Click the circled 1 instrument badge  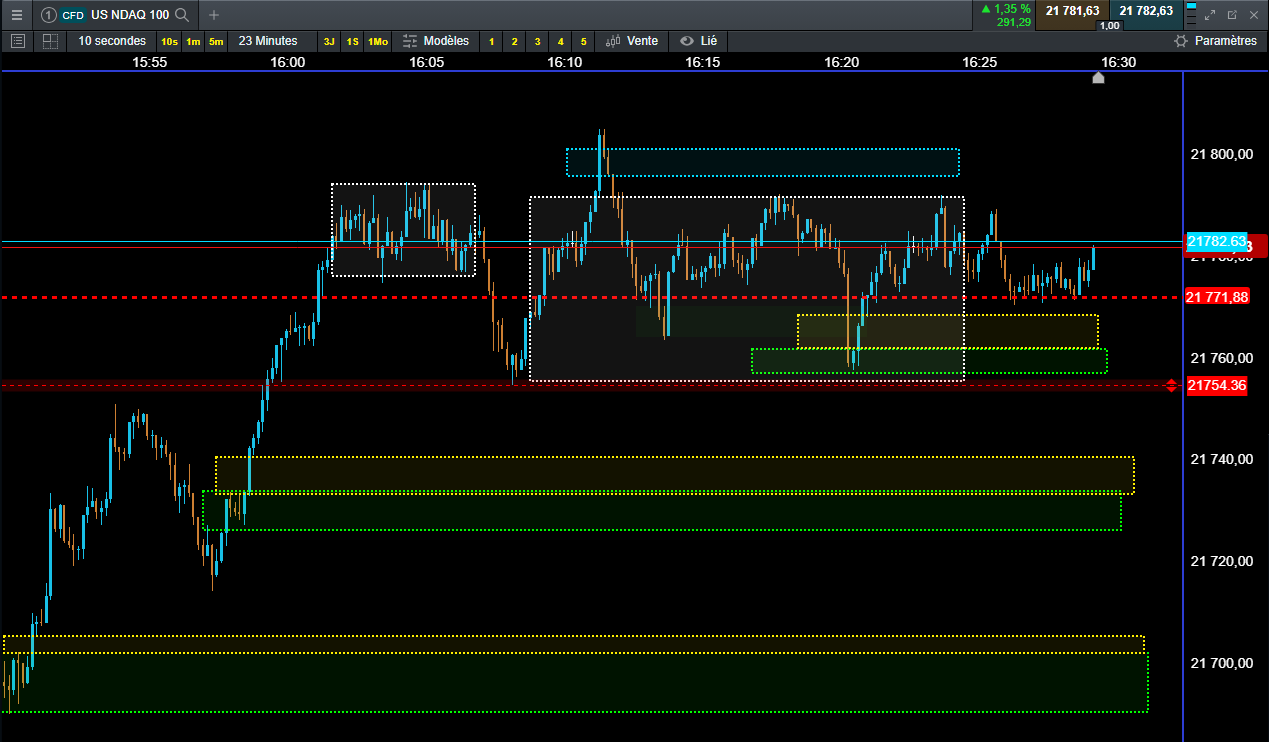(48, 15)
